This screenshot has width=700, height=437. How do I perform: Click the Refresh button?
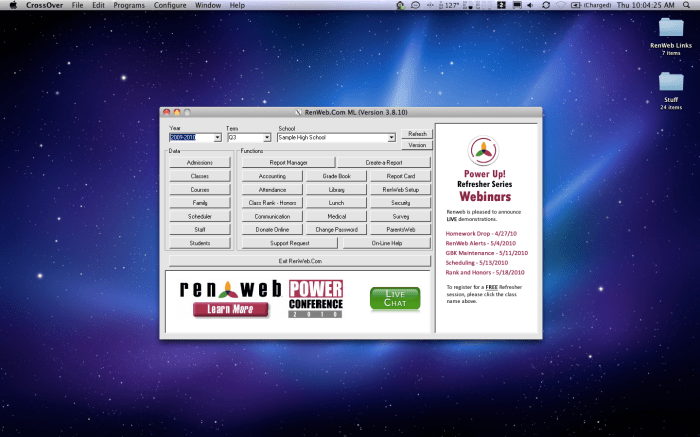(417, 134)
